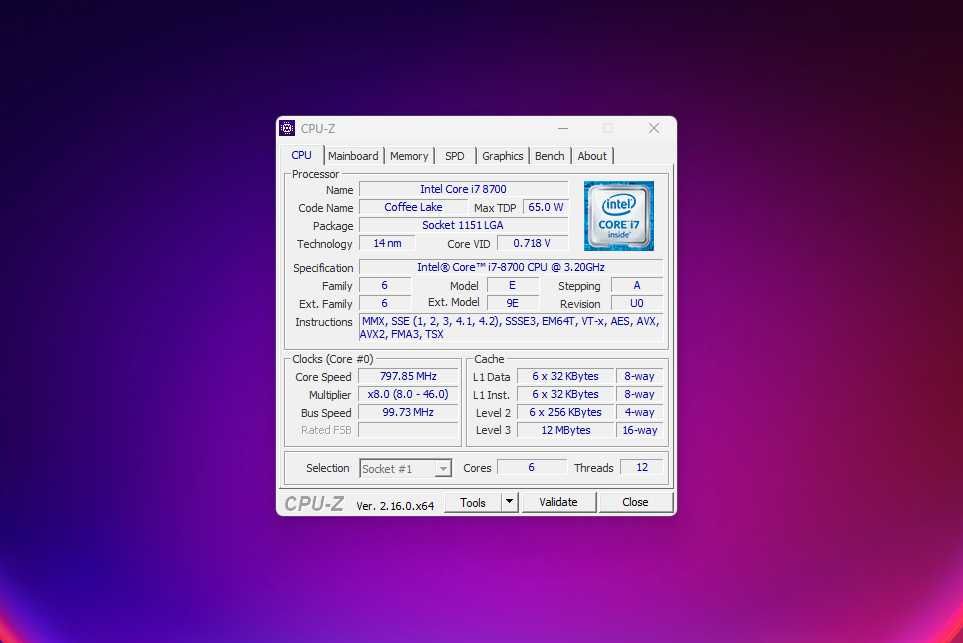This screenshot has width=963, height=643.
Task: Click the Family value field
Action: 384,286
